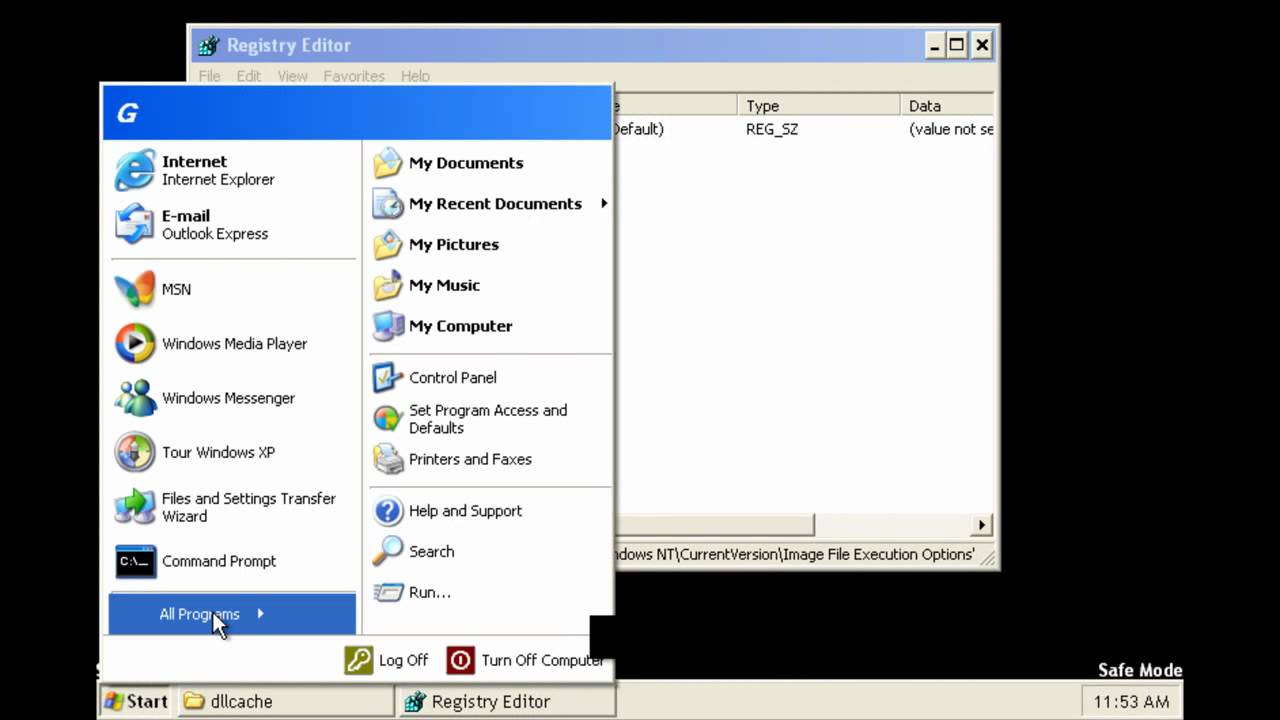1280x720 pixels.
Task: Open the Windows Messenger icon
Action: (135, 398)
